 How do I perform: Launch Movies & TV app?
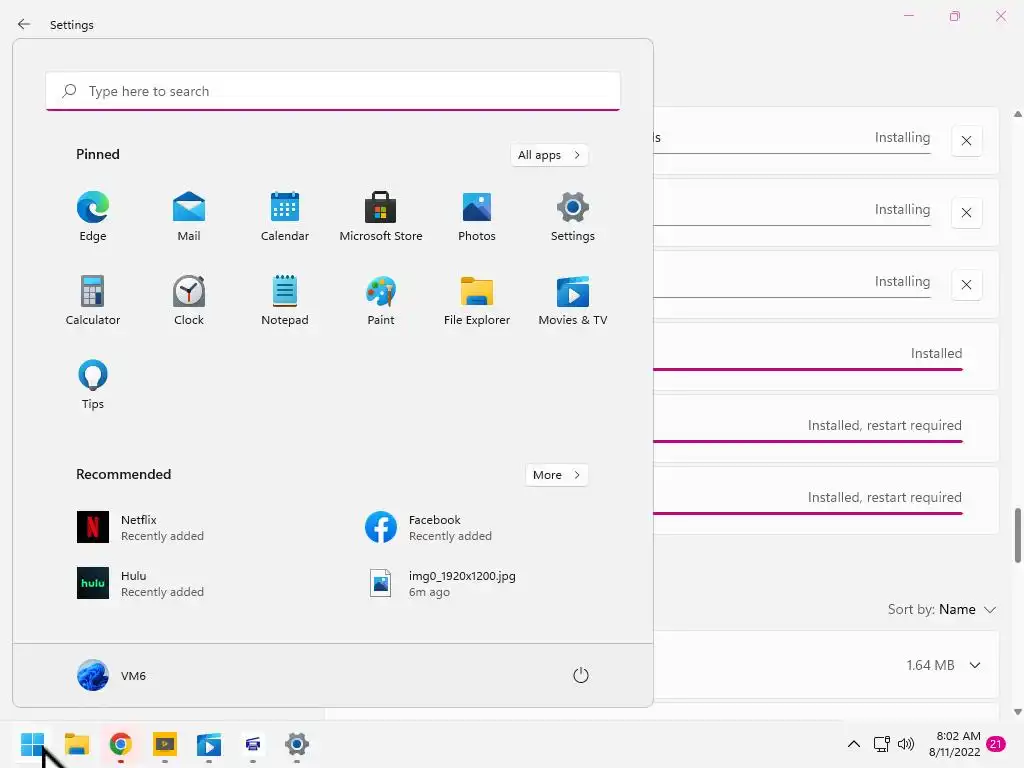[x=573, y=300]
